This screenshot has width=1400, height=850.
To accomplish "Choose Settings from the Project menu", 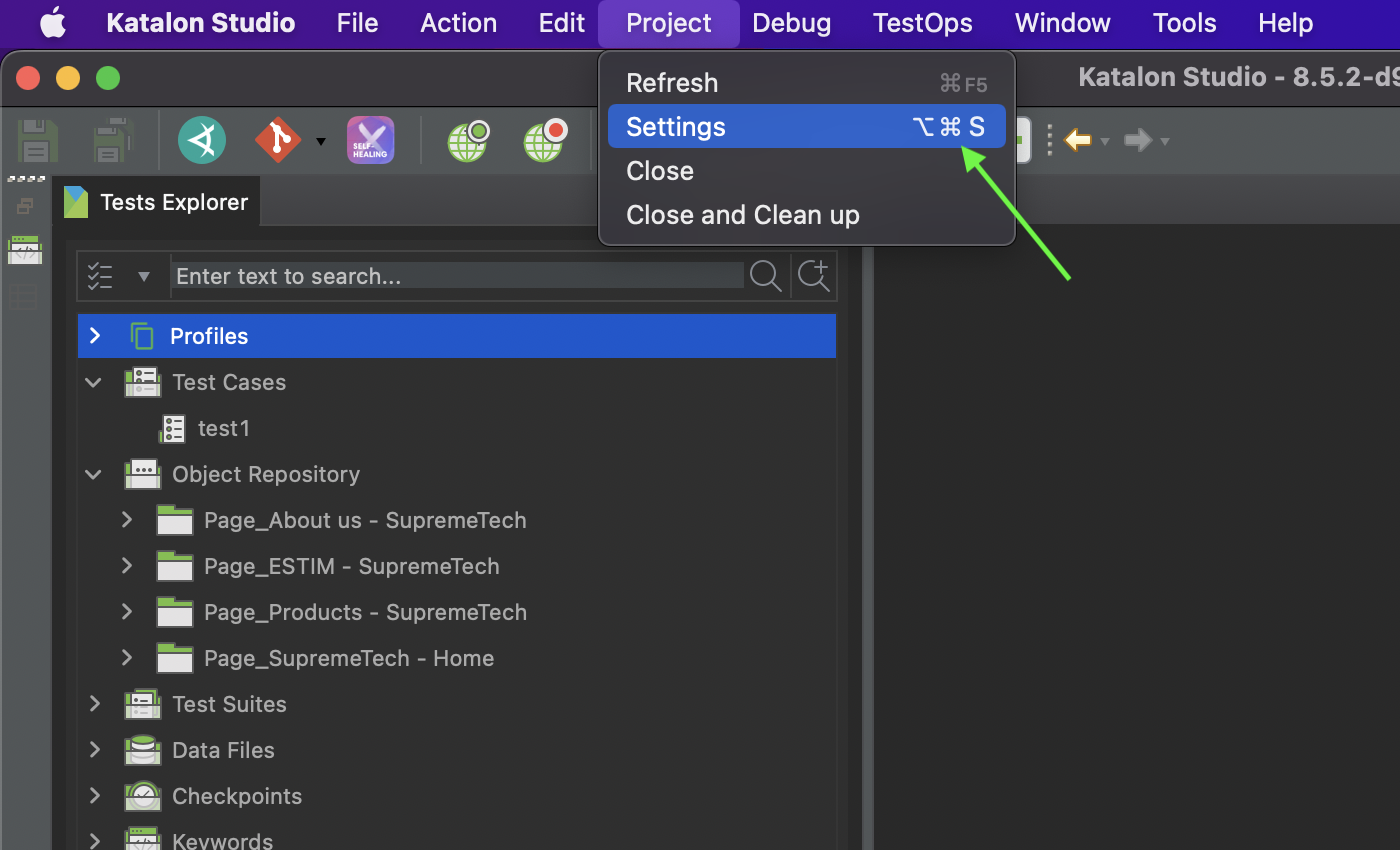I will pos(807,127).
